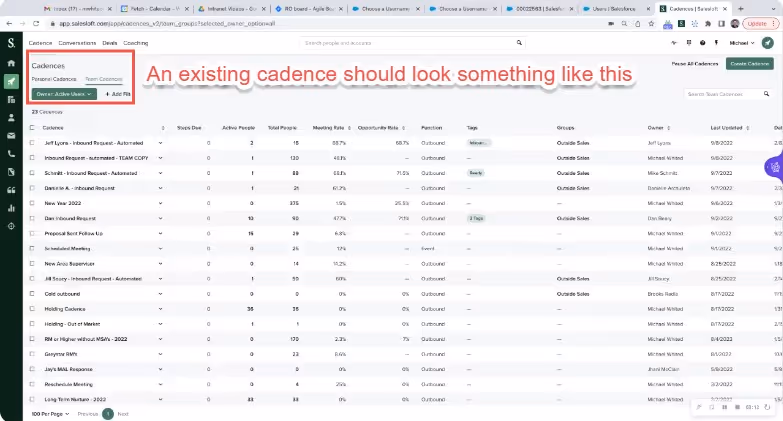
Task: Open the 100 Per Page dropdown
Action: coord(50,414)
